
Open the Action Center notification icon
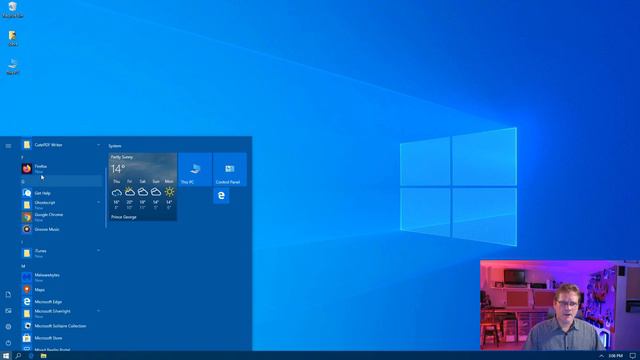[633, 356]
